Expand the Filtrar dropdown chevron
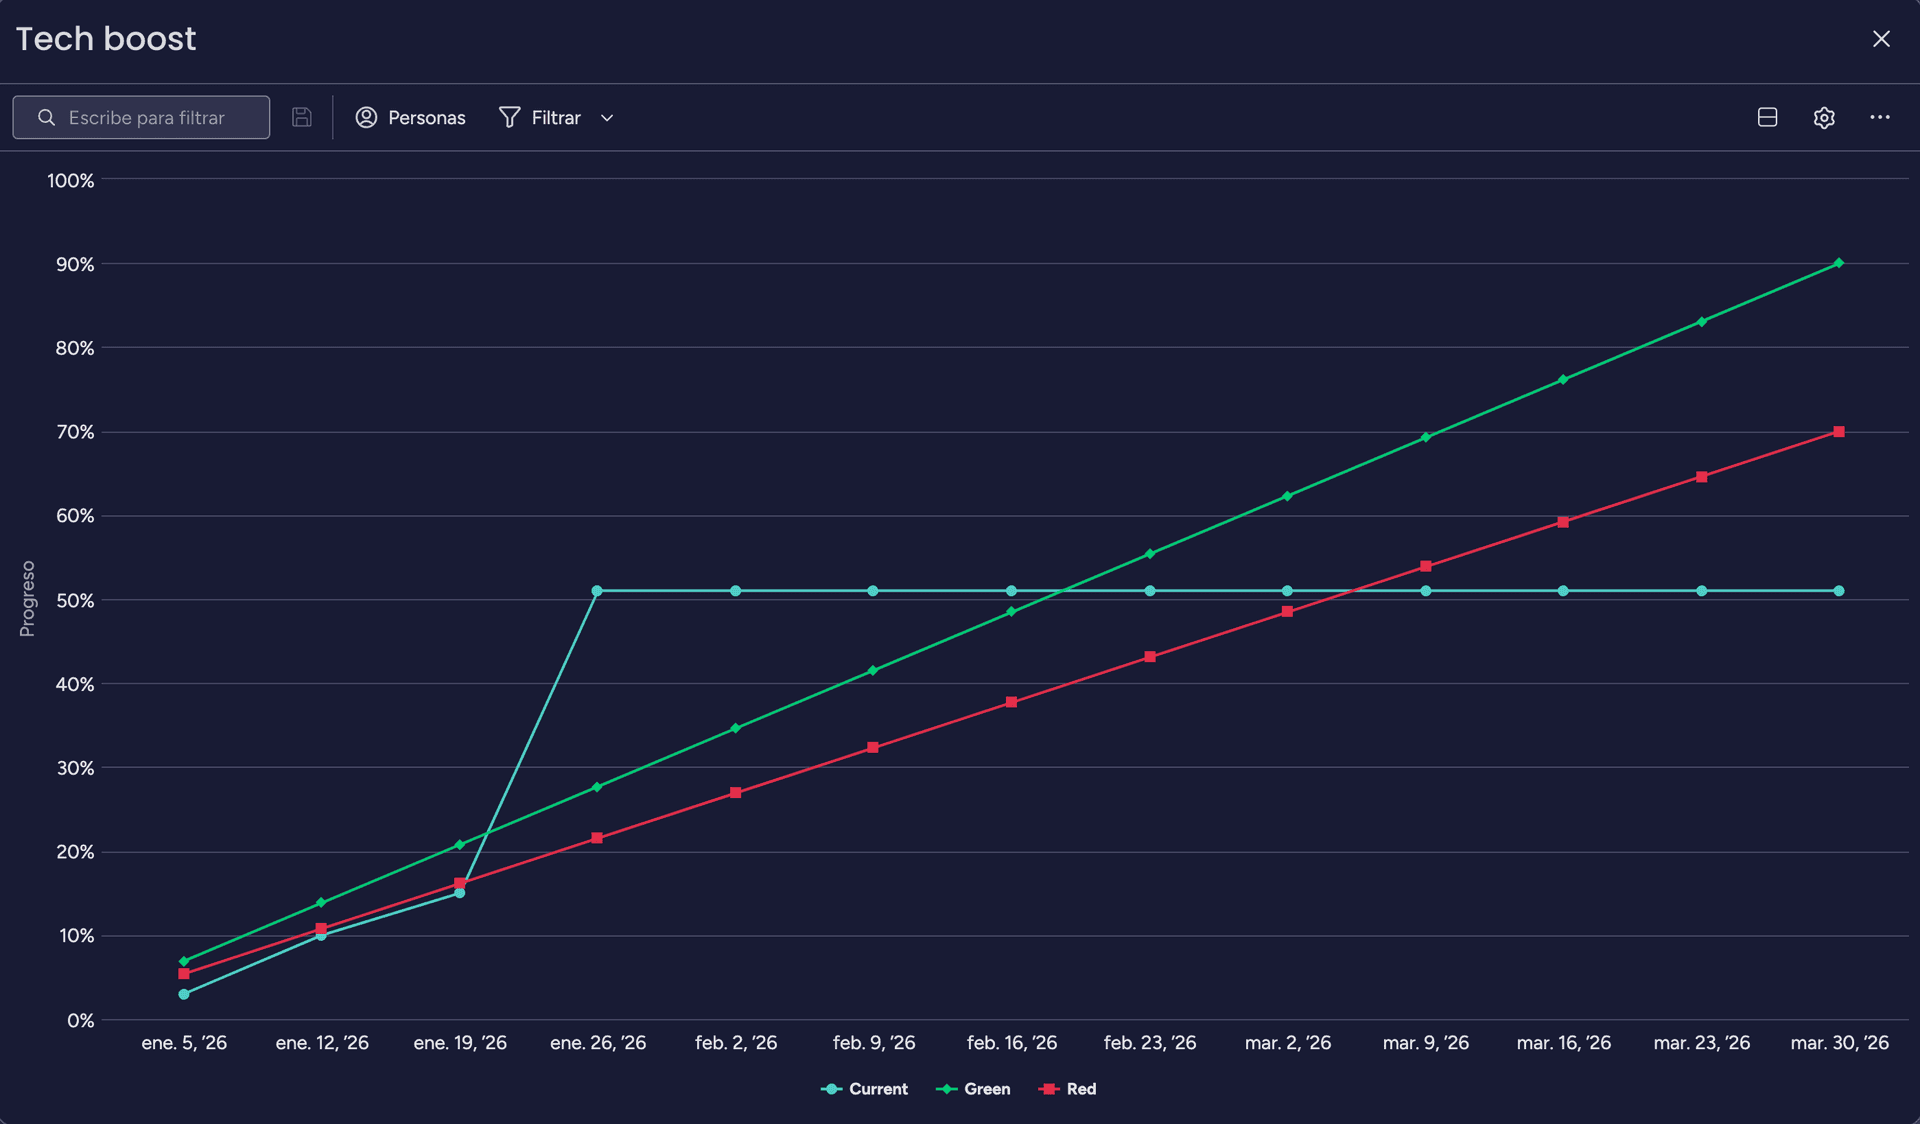 (x=607, y=118)
